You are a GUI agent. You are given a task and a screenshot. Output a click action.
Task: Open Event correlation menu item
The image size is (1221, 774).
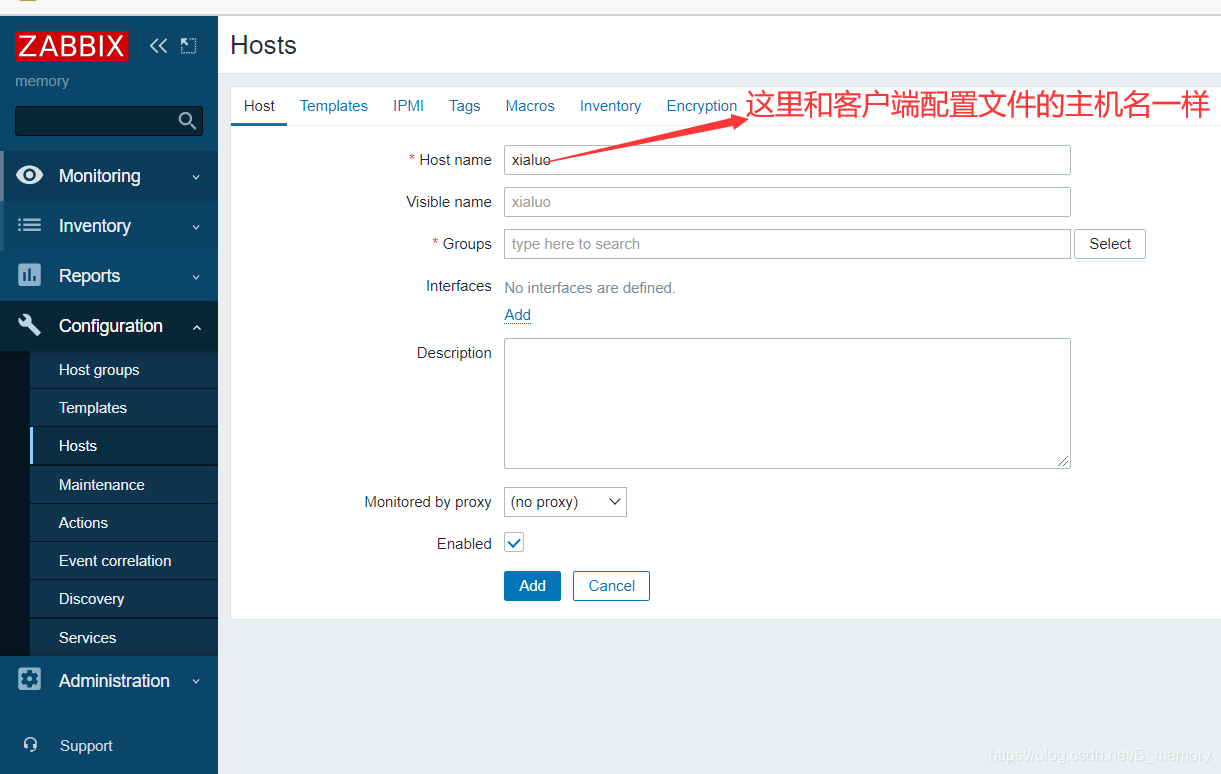(x=124, y=561)
